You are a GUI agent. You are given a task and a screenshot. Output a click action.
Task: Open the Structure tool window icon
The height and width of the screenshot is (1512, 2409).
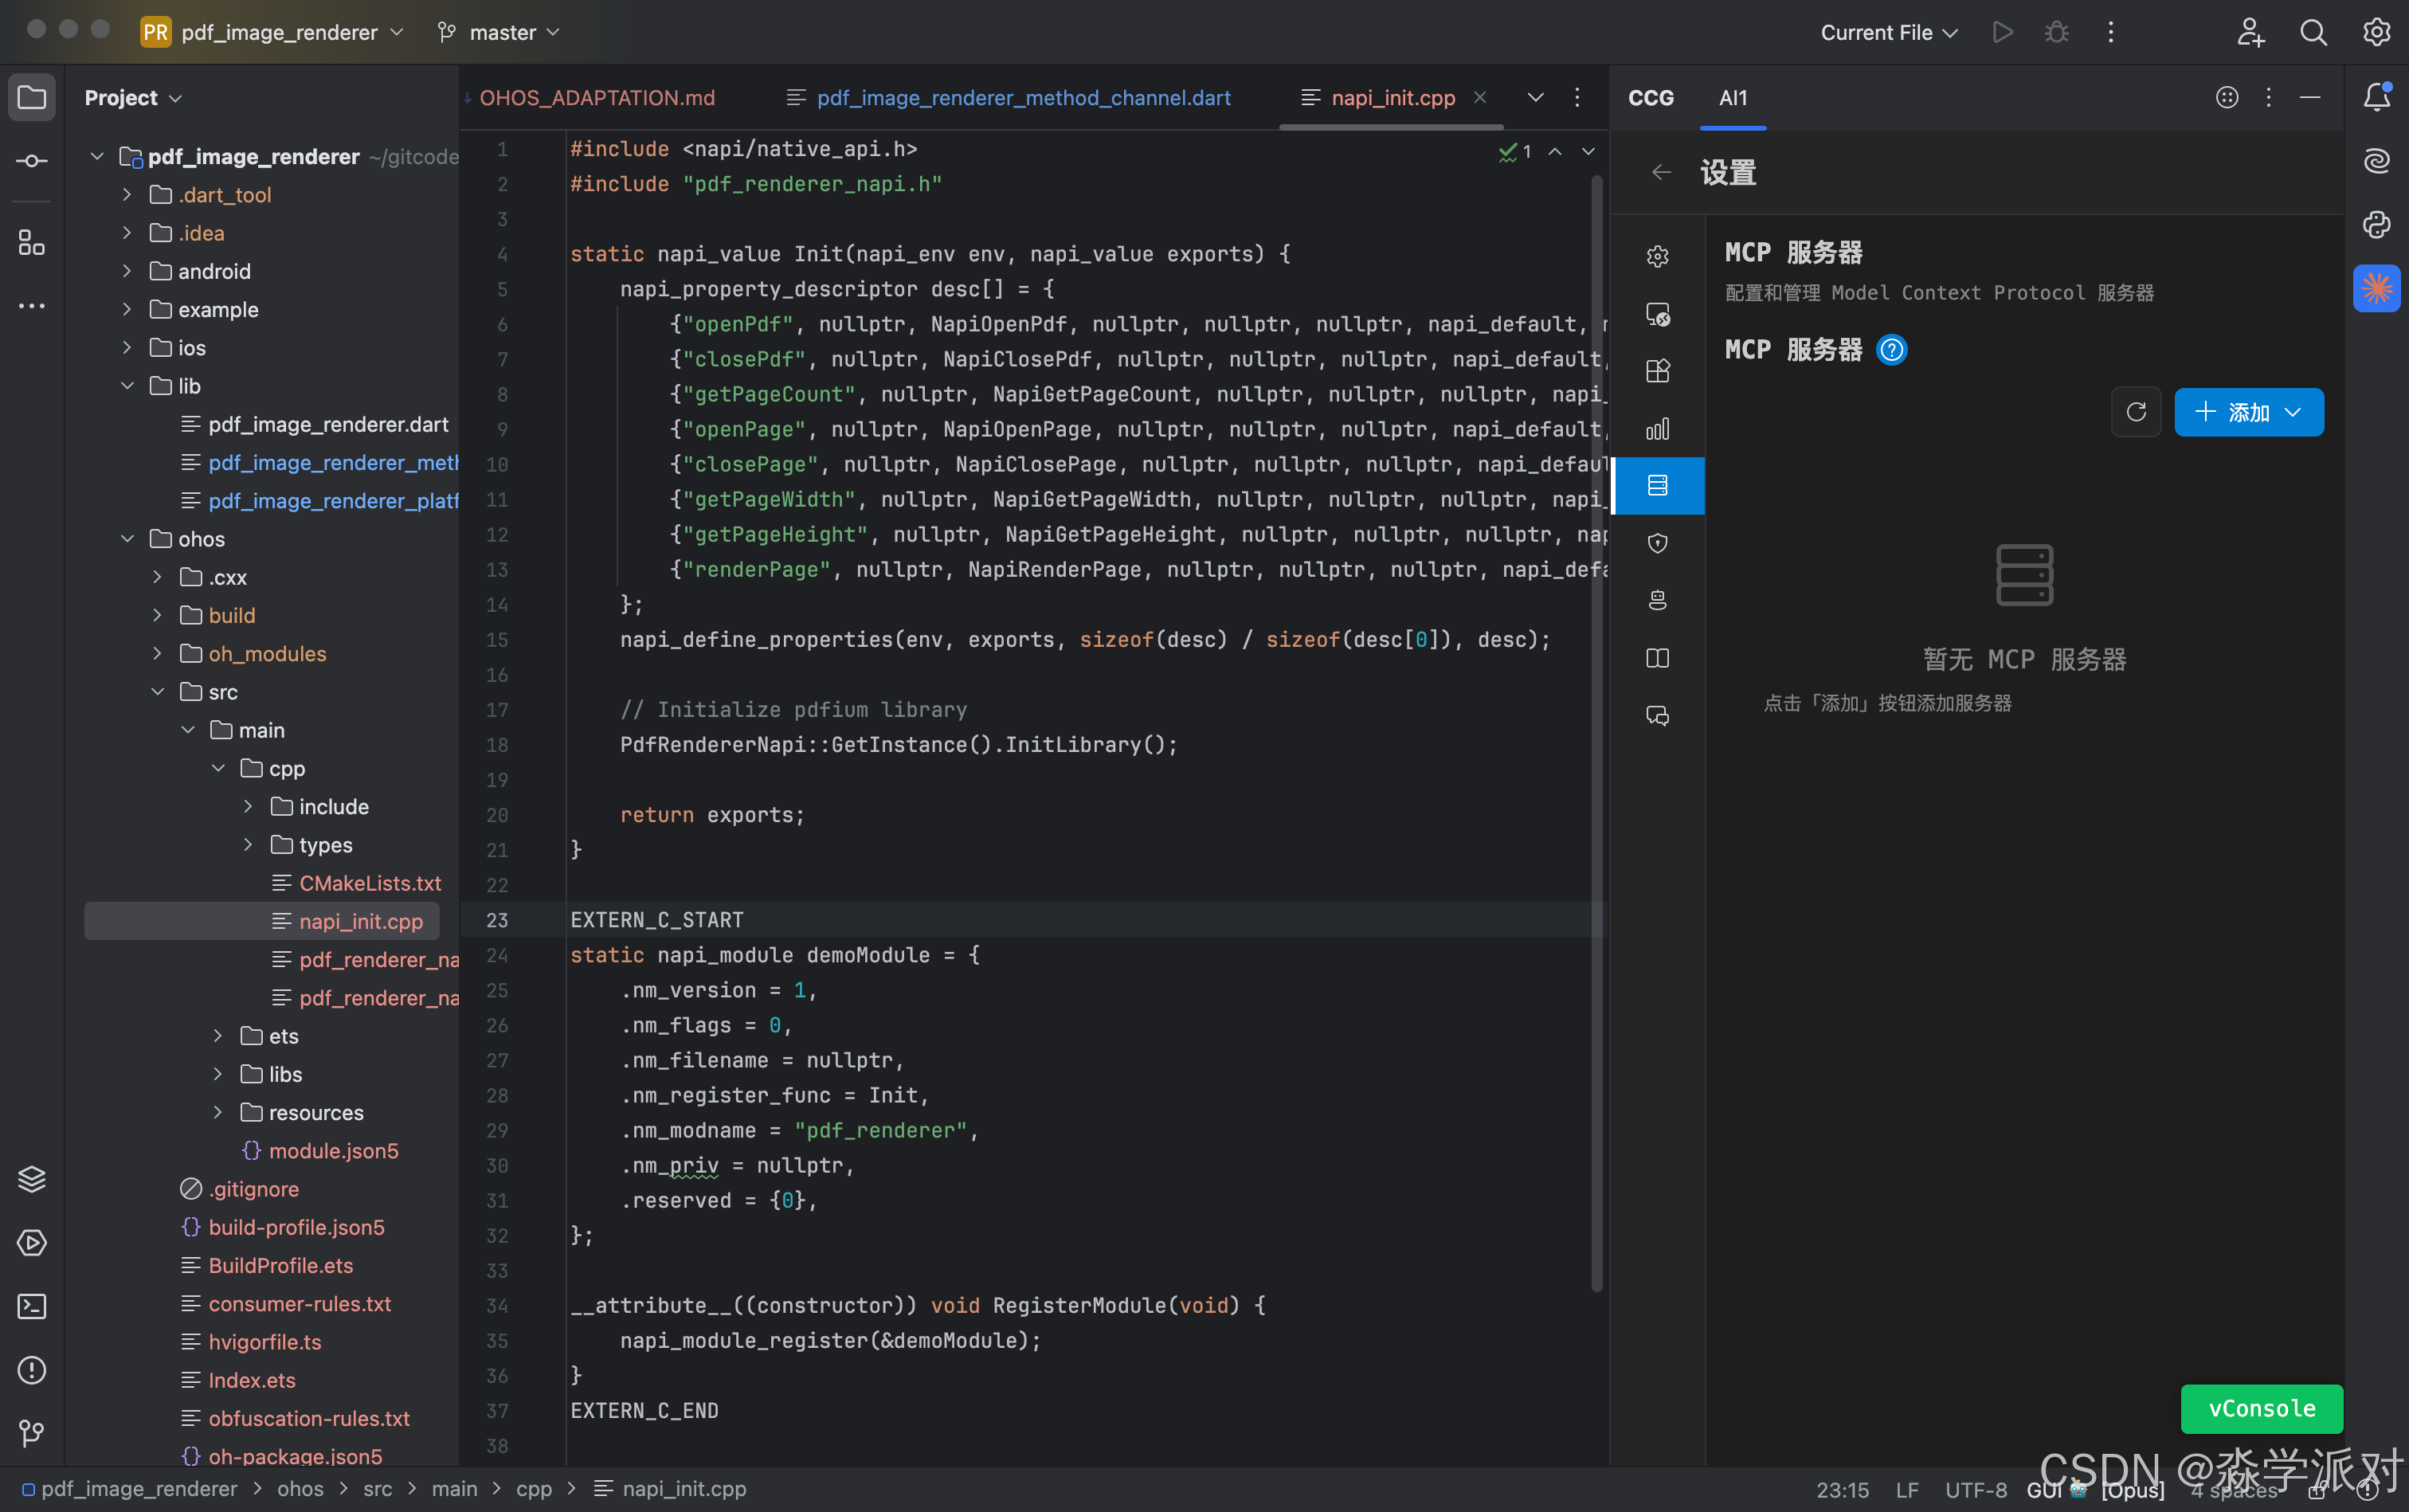32,243
